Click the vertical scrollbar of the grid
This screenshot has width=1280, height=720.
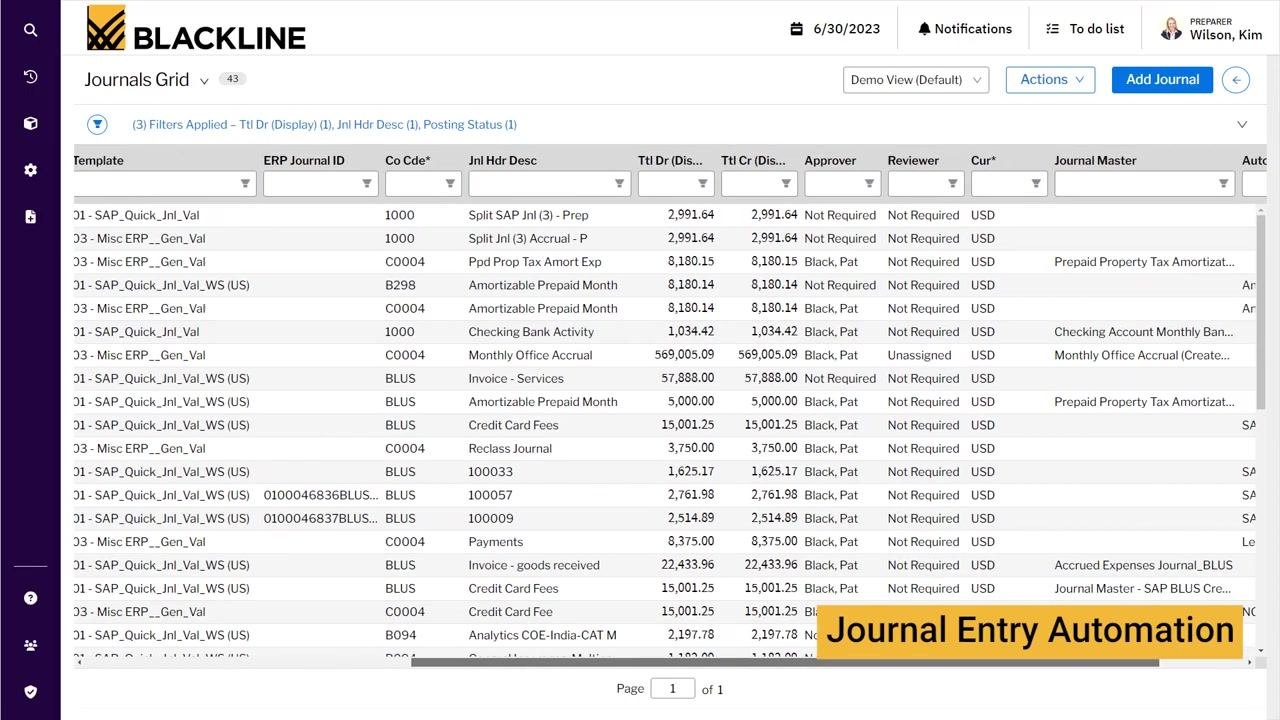(x=1261, y=310)
